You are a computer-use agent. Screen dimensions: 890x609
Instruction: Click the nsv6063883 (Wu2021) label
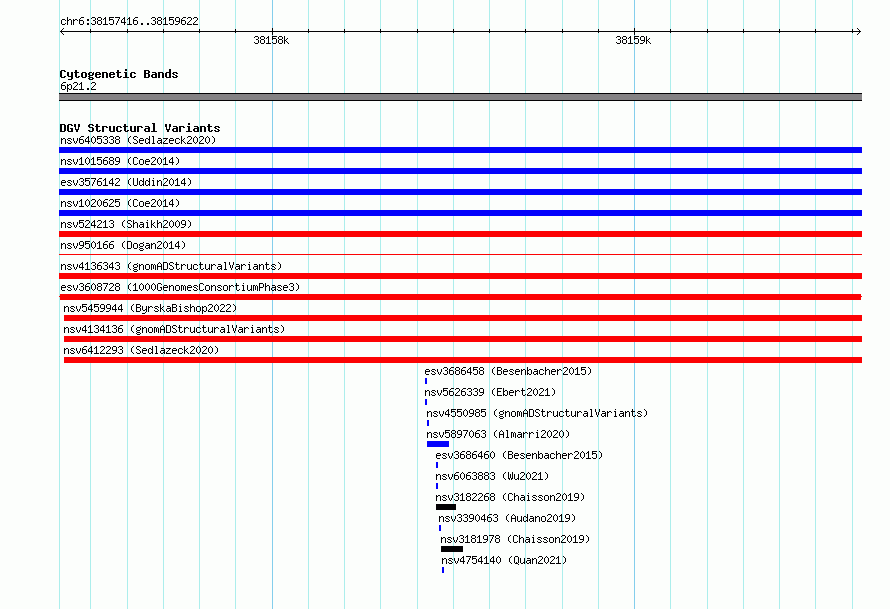492,476
